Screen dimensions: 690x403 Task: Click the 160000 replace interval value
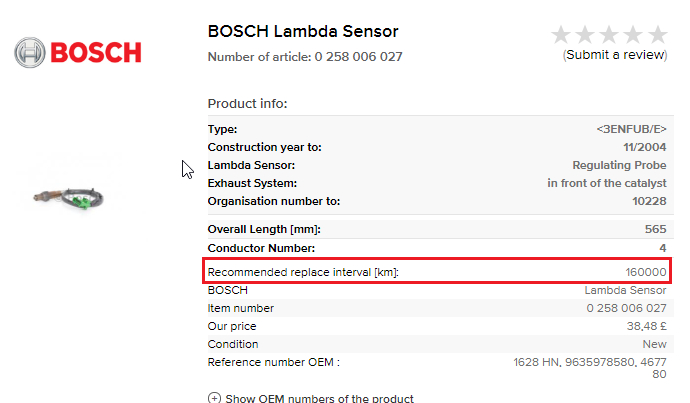(646, 272)
